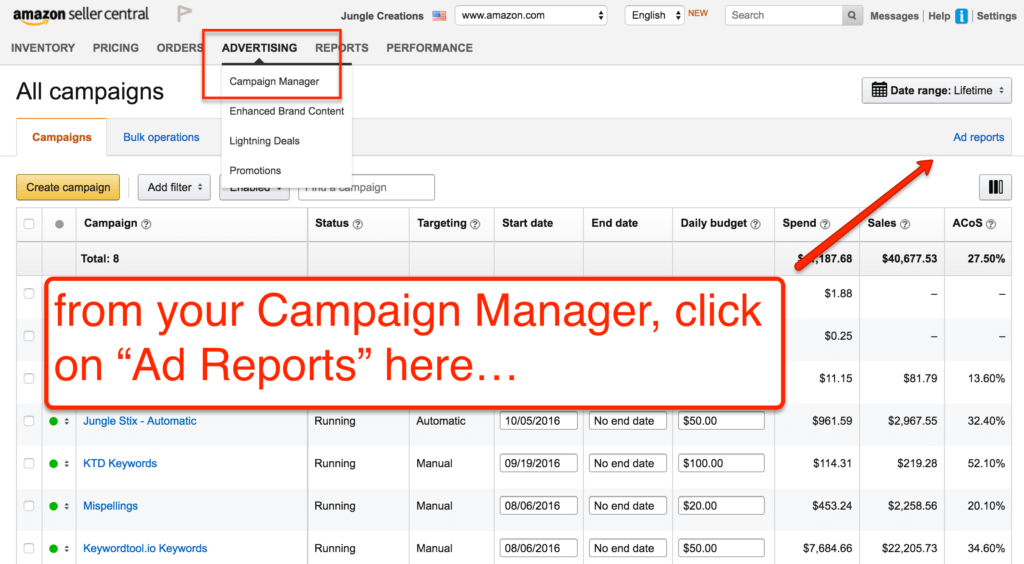Viewport: 1024px width, 564px height.
Task: Open the column chooser icon button
Action: coord(995,187)
